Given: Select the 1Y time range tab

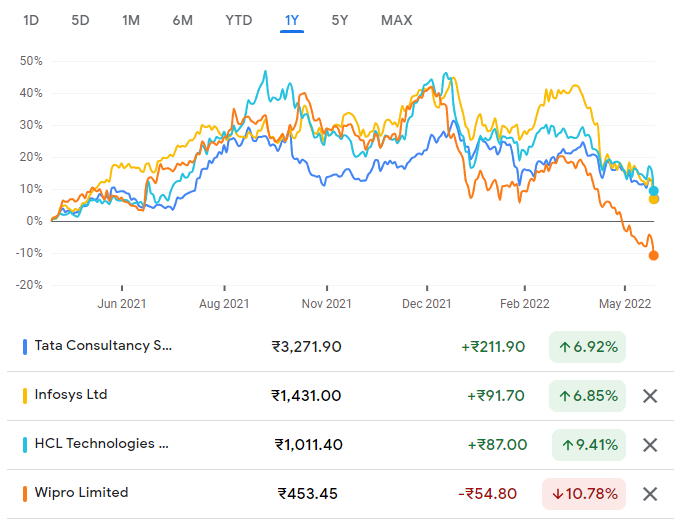Looking at the screenshot, I should coord(292,20).
